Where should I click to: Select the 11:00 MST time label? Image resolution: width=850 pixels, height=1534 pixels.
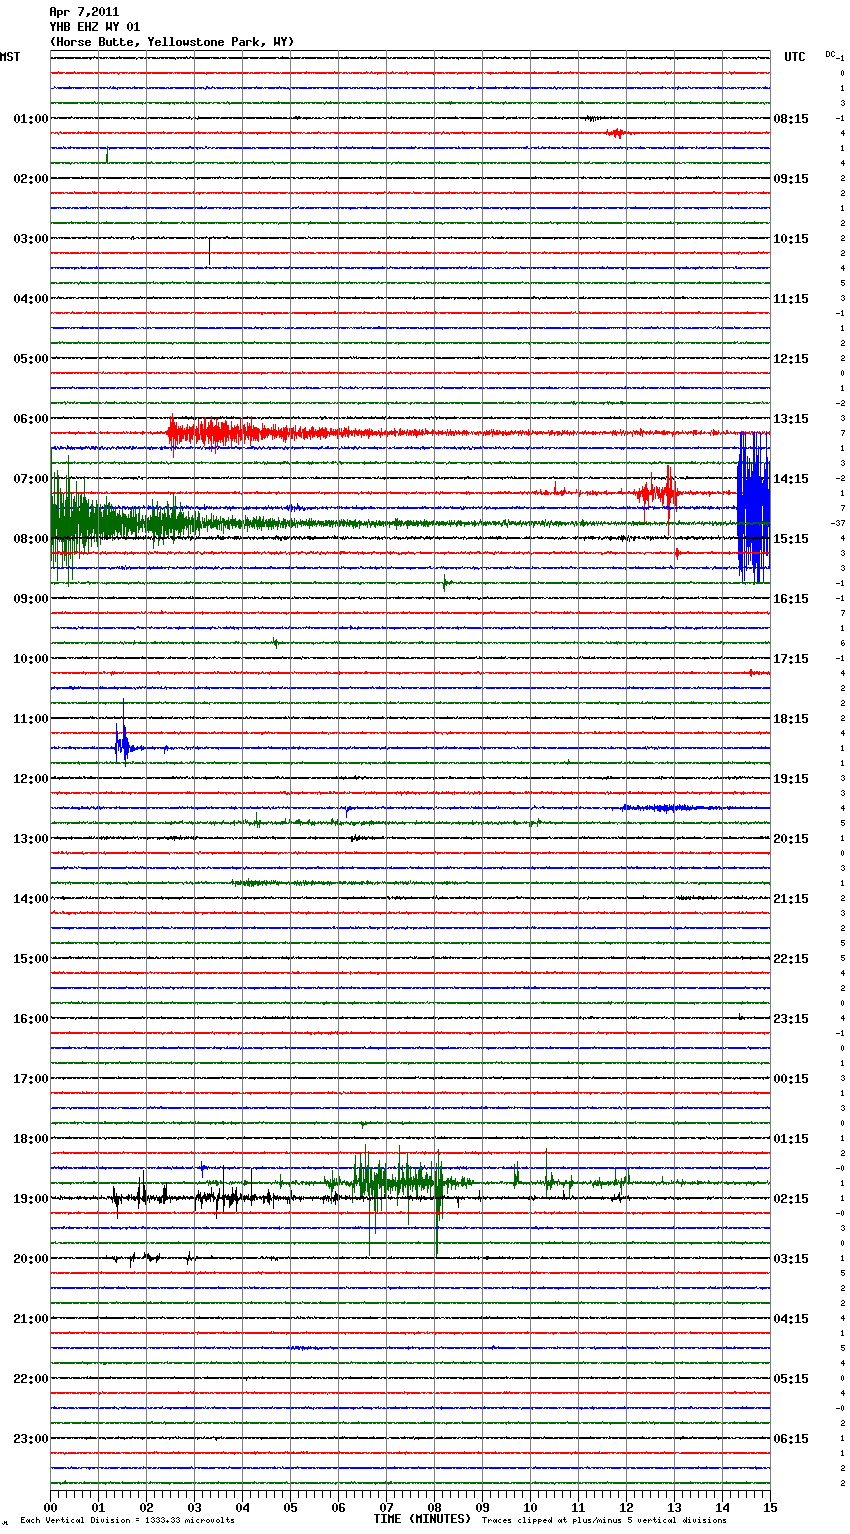point(31,719)
